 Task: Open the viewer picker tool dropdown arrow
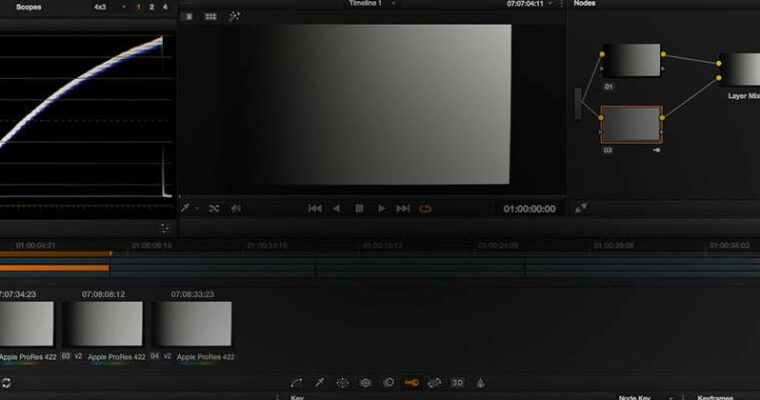197,208
